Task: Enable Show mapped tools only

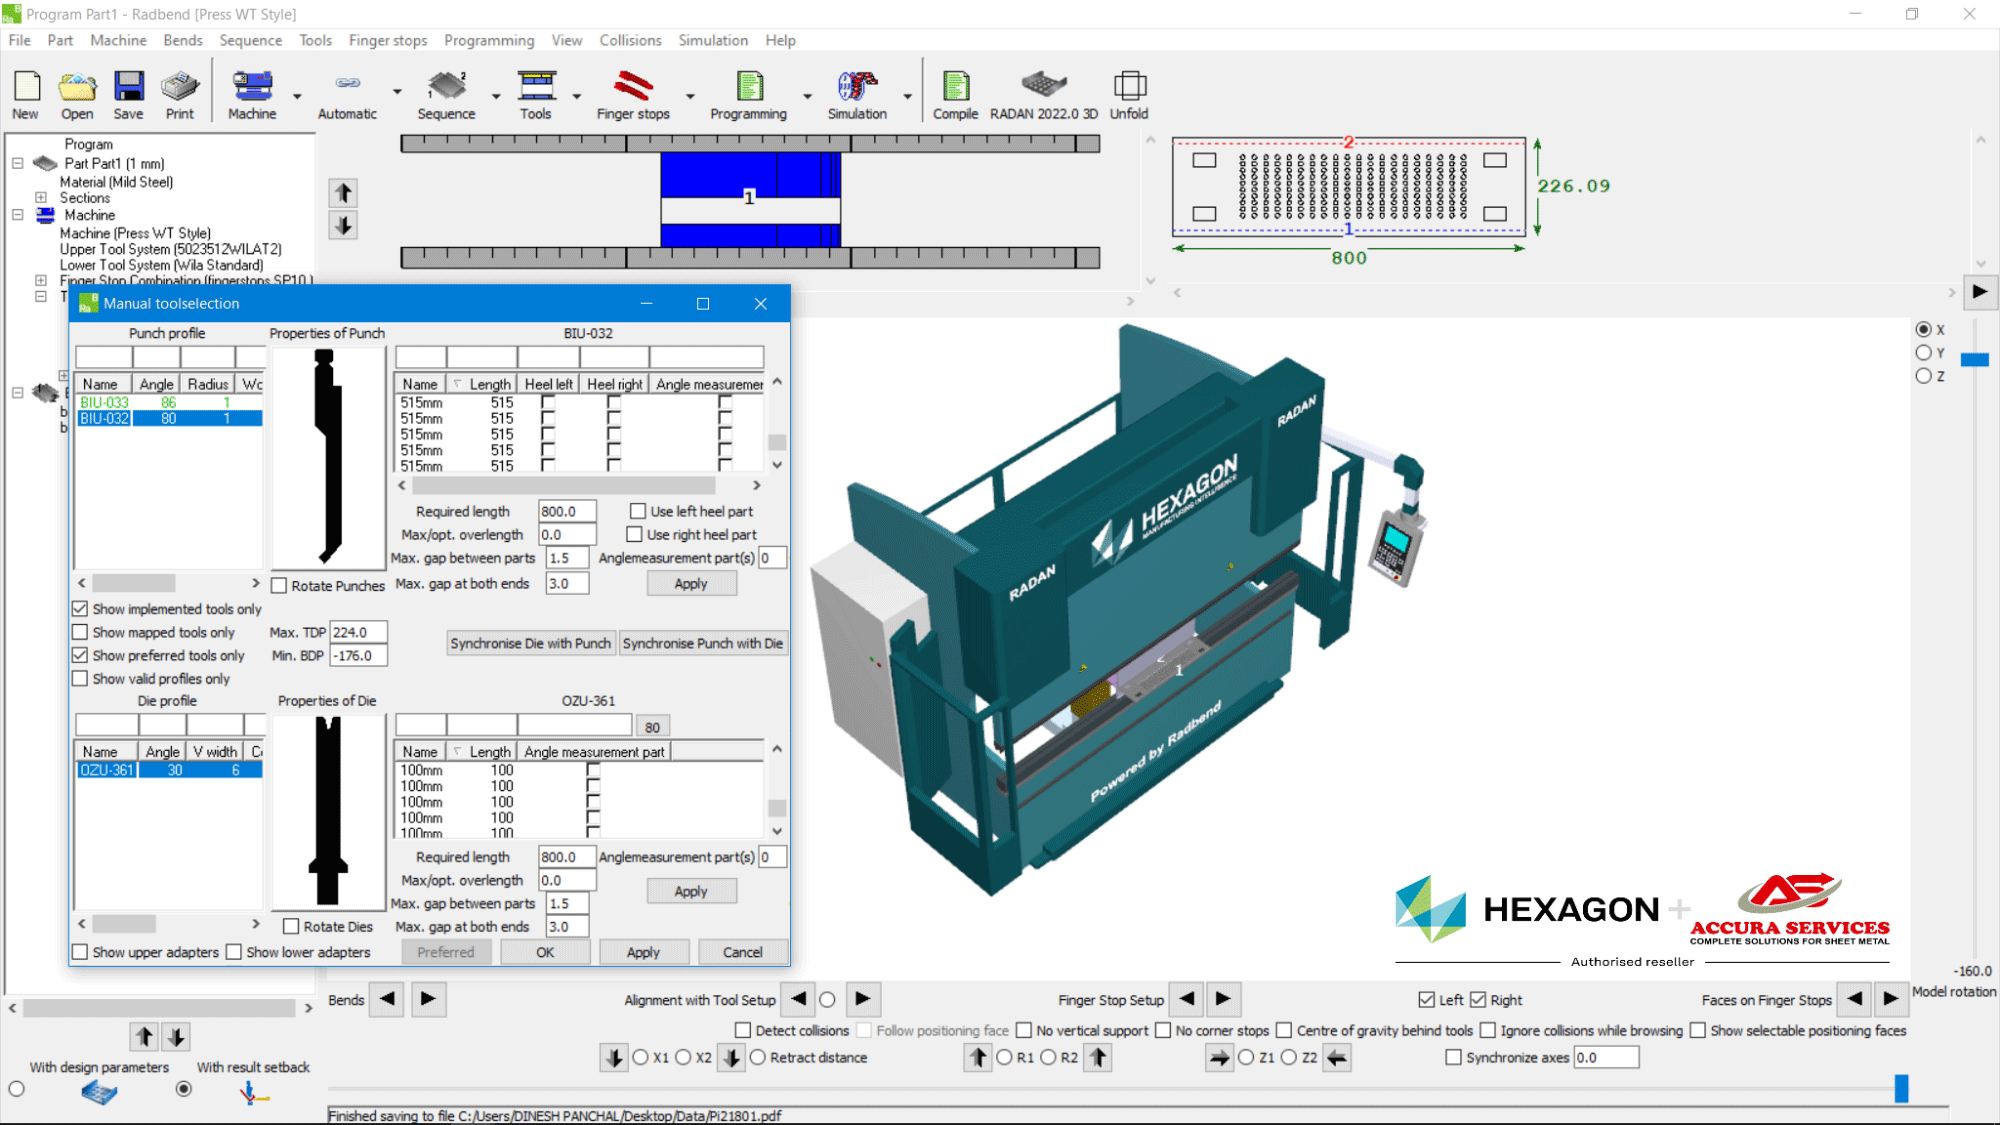Action: pyautogui.click(x=80, y=632)
